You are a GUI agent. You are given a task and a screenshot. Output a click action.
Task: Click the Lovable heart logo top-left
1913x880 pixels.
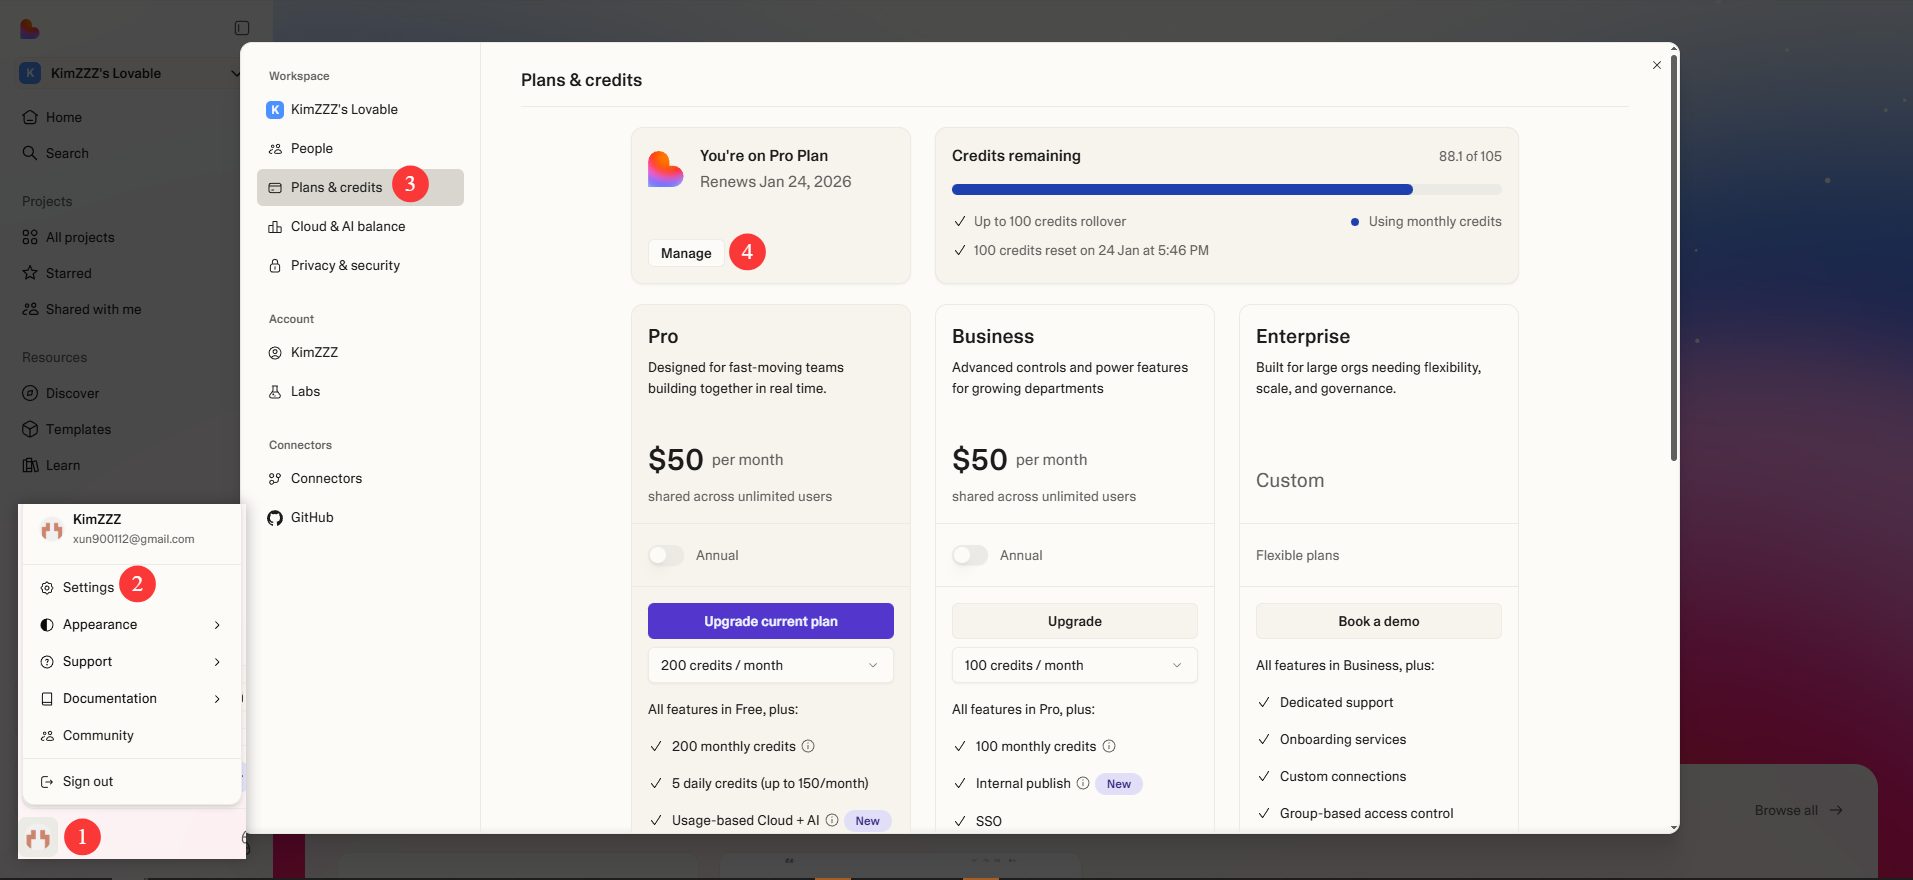30,29
